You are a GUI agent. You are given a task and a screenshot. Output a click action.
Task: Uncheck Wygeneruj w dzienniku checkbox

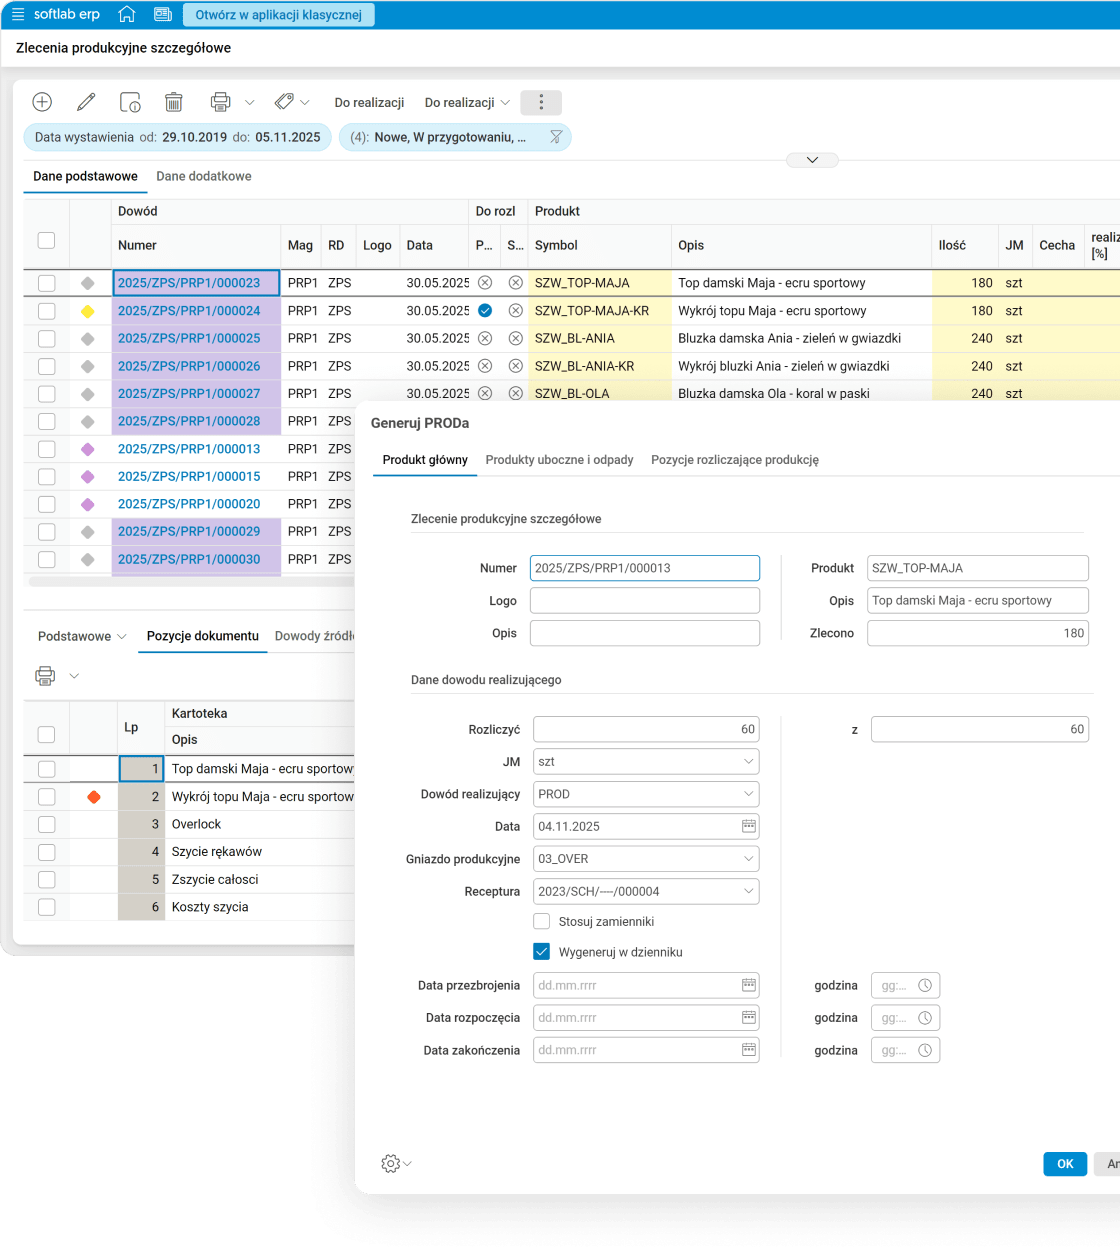point(542,952)
